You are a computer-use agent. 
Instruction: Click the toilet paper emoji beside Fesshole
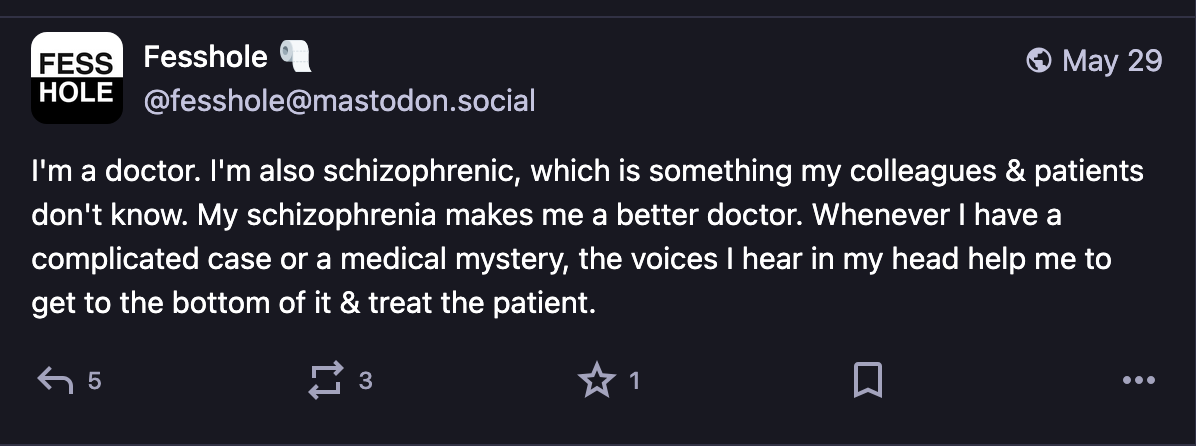[x=295, y=56]
